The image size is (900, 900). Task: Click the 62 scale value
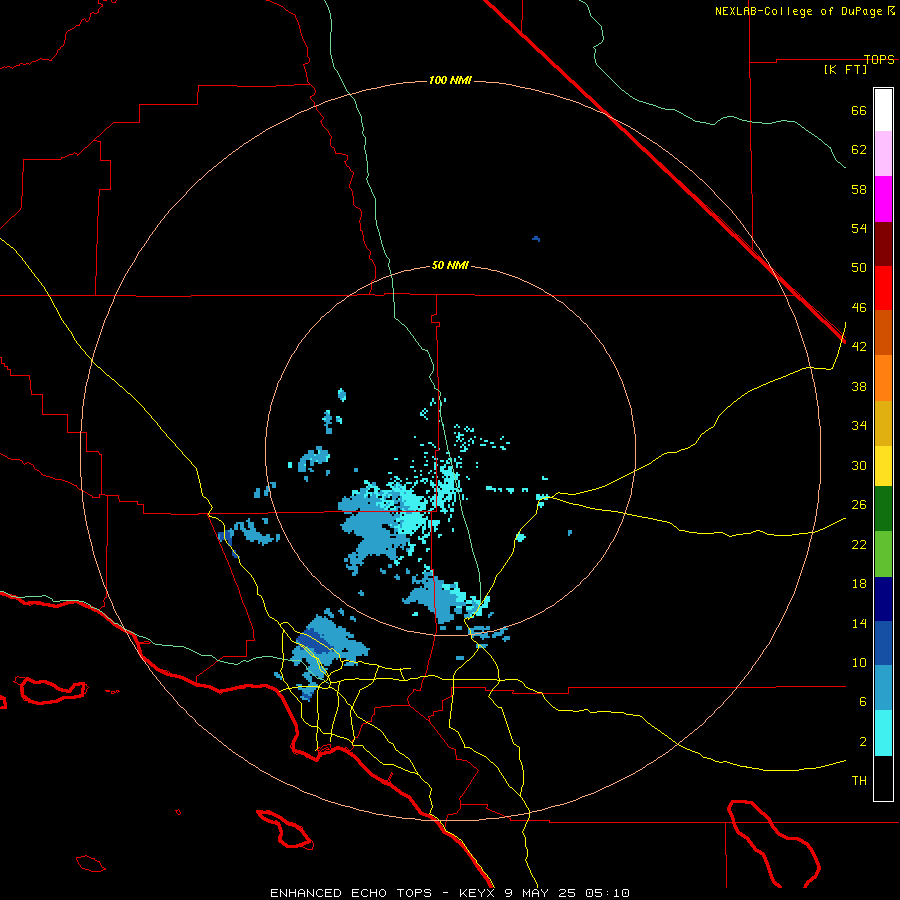click(x=859, y=150)
